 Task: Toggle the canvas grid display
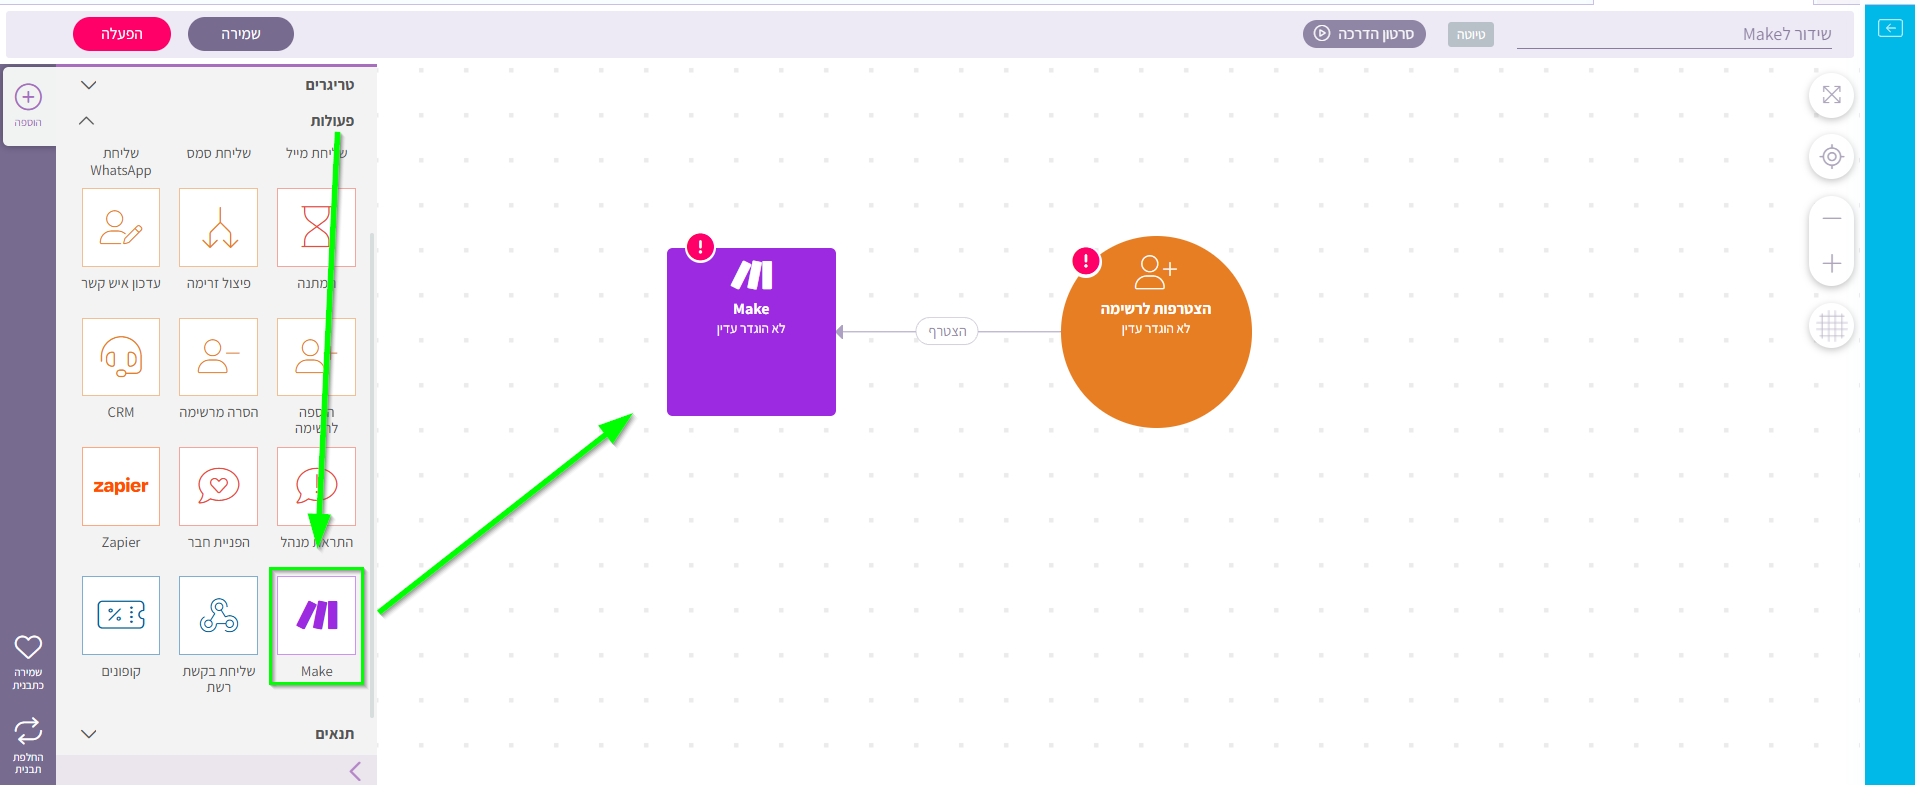(1831, 326)
